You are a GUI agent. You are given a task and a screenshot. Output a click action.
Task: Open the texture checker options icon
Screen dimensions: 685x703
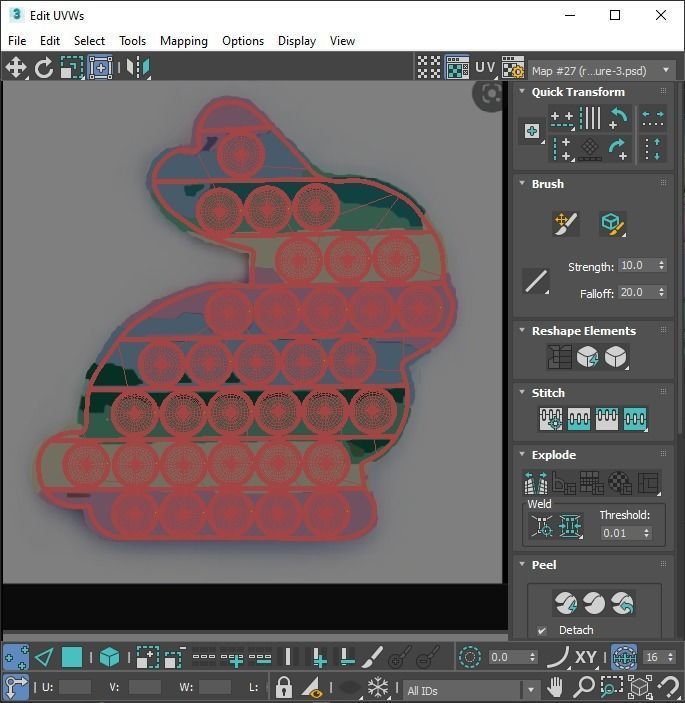coord(513,68)
